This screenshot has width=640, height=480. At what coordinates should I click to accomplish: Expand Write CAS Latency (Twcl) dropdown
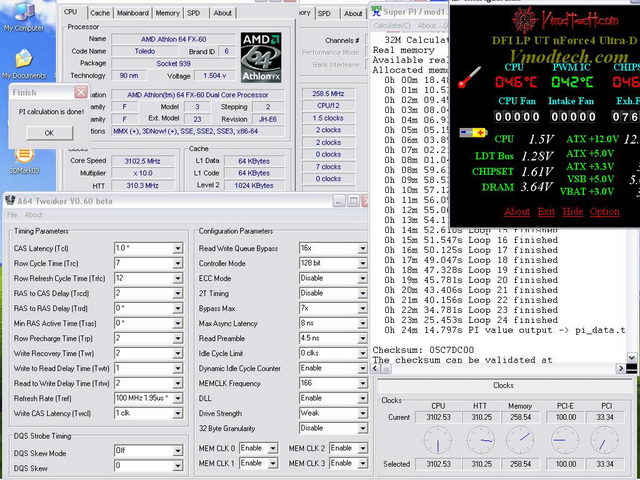pyautogui.click(x=178, y=413)
